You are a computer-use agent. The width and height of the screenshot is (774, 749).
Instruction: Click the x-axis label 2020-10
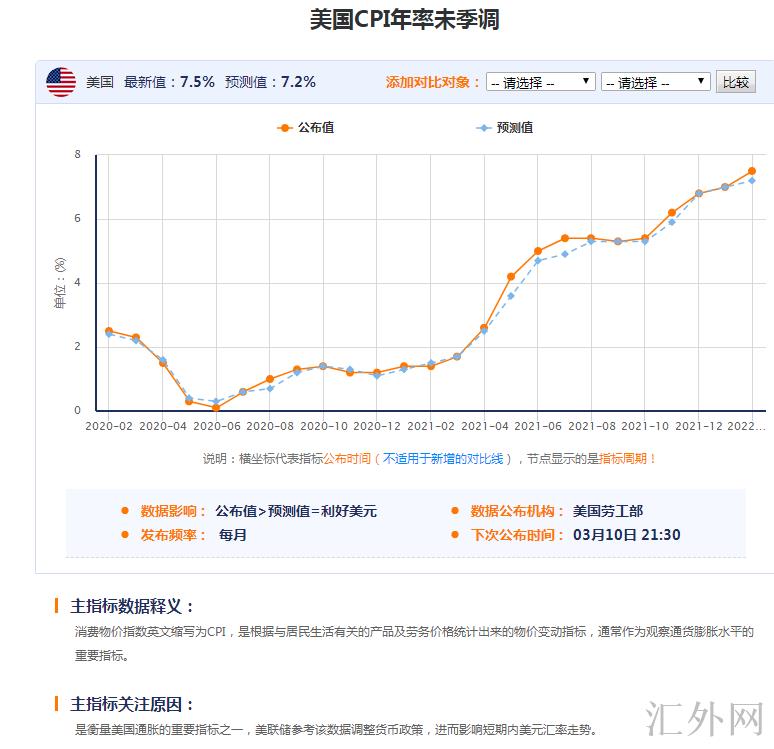point(324,426)
